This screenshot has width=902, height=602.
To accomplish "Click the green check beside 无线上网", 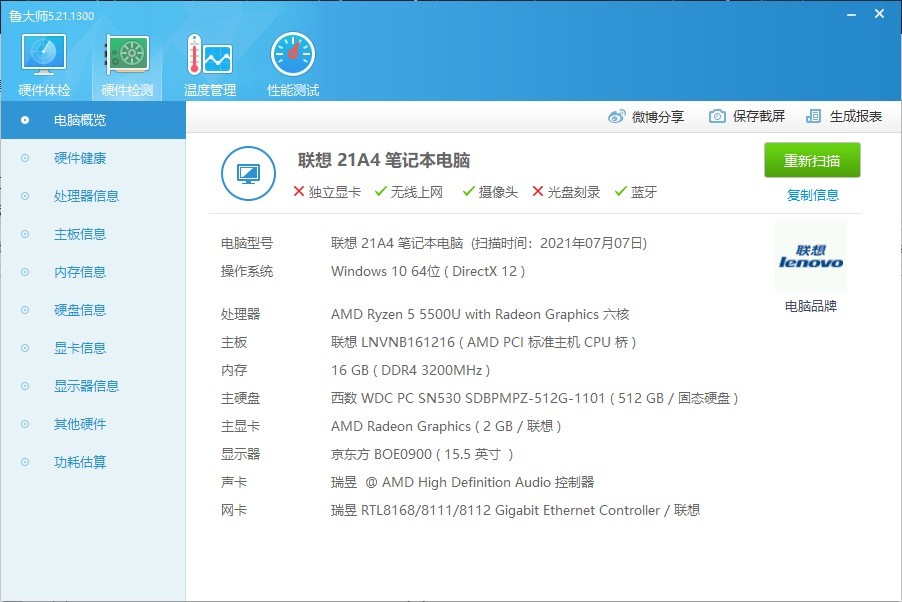I will point(380,191).
